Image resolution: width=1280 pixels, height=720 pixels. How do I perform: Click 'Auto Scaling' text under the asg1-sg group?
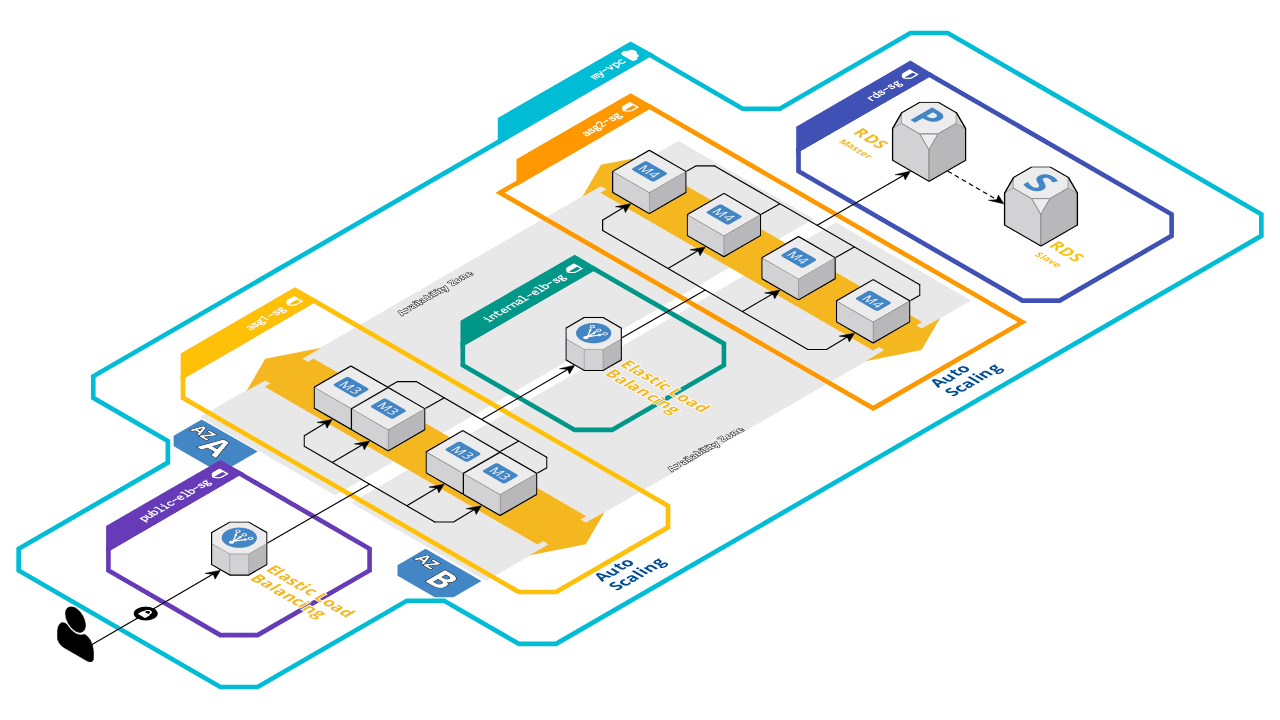point(631,573)
